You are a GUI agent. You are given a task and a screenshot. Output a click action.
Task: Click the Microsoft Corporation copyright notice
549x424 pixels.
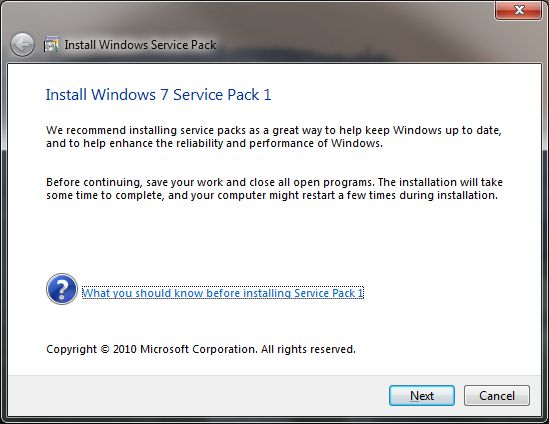(201, 349)
